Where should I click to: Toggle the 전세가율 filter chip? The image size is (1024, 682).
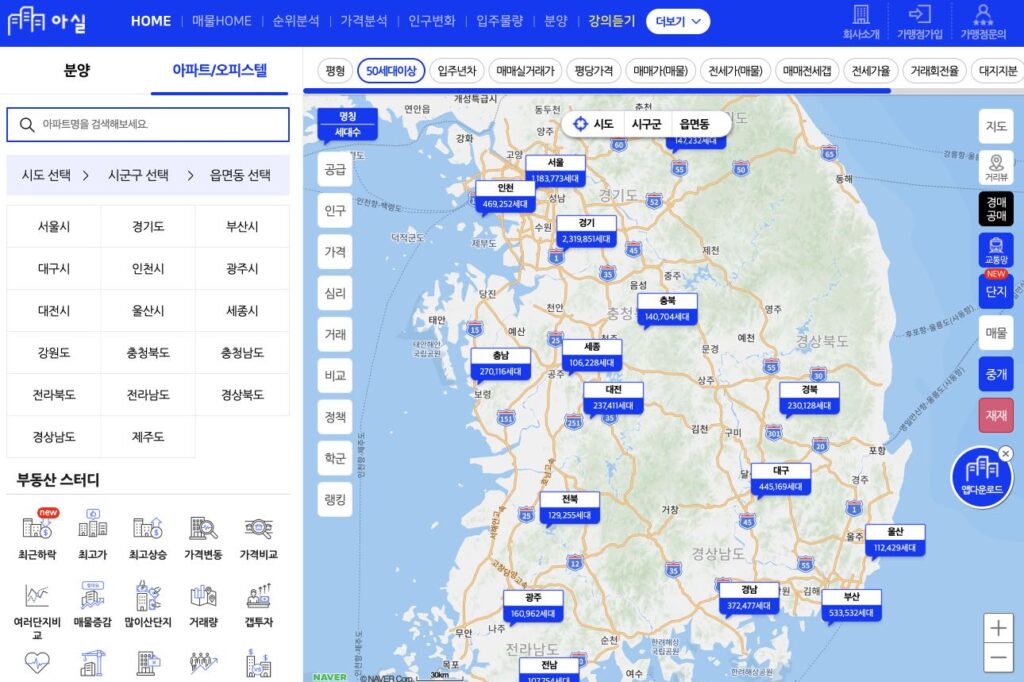(x=871, y=71)
